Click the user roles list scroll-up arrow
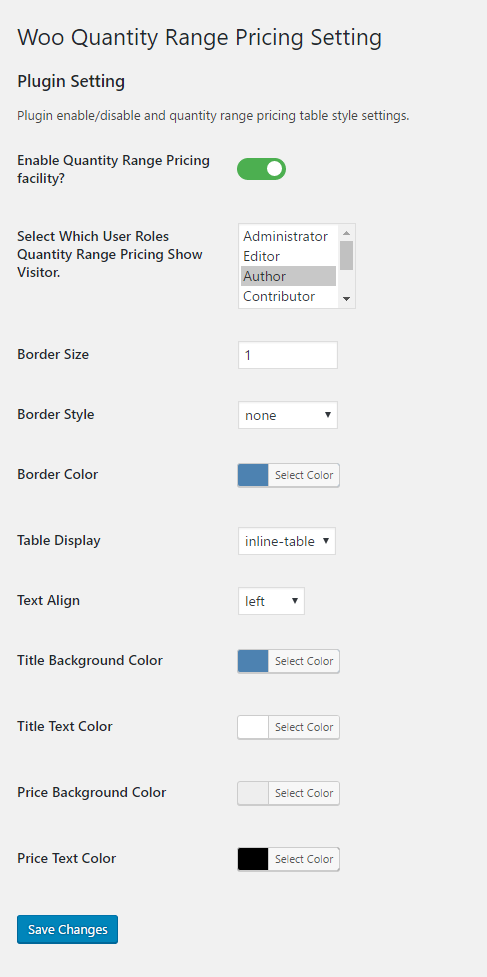 point(346,232)
